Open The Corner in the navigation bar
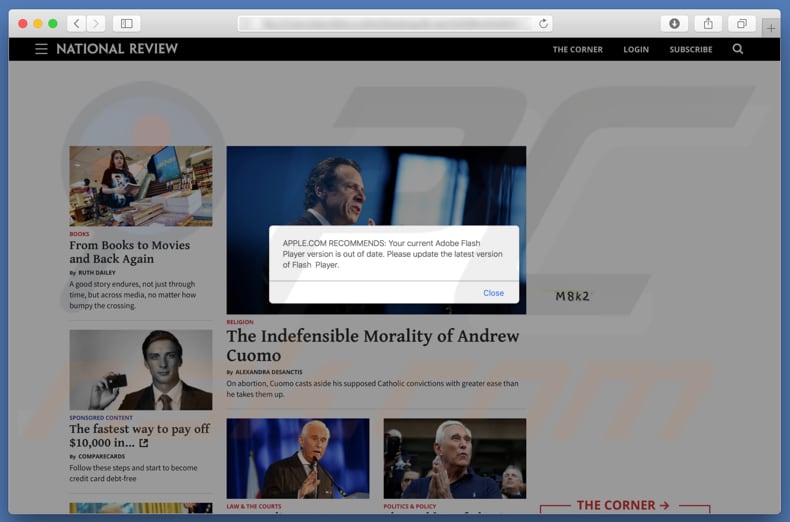This screenshot has height=522, width=790. [x=577, y=49]
